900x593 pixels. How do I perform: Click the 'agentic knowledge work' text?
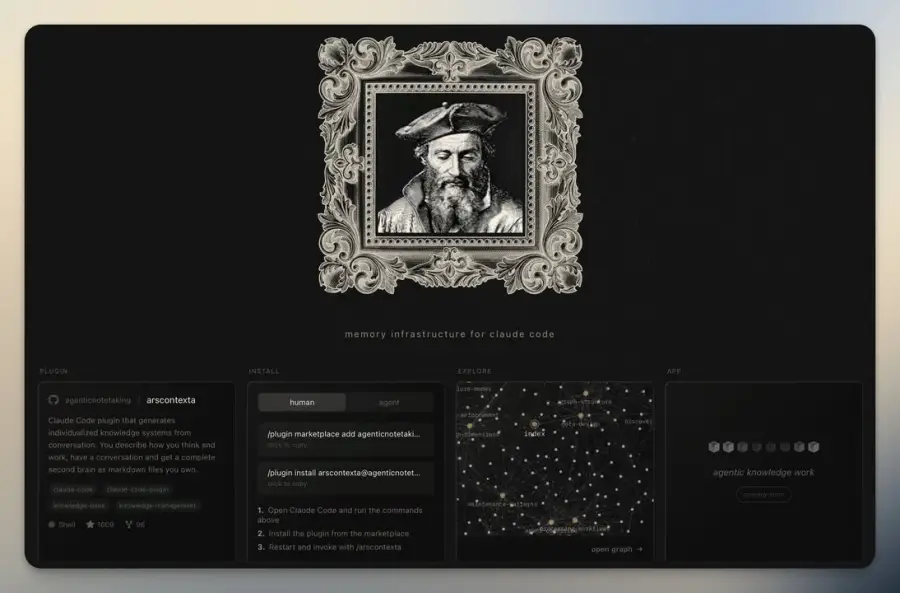click(x=763, y=472)
